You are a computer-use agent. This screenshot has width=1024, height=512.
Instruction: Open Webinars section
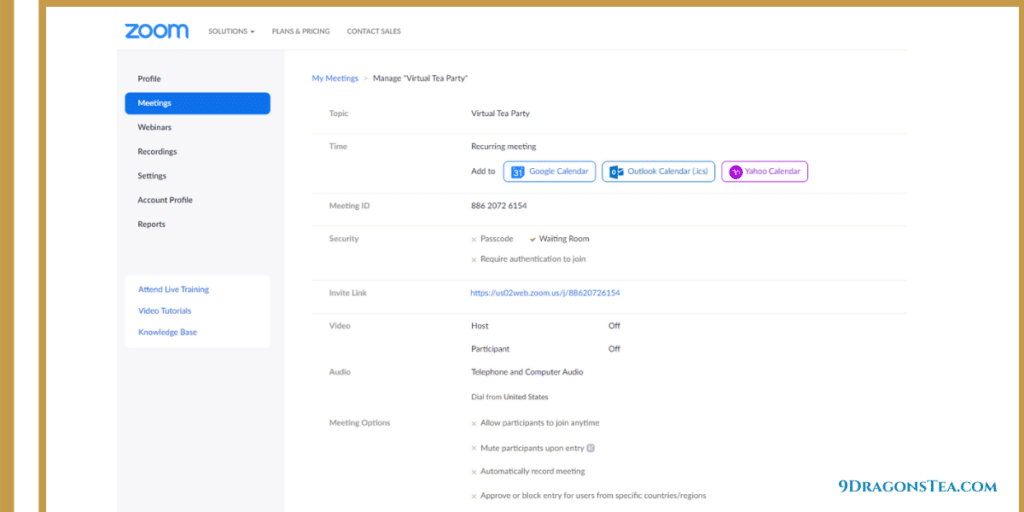pyautogui.click(x=154, y=127)
